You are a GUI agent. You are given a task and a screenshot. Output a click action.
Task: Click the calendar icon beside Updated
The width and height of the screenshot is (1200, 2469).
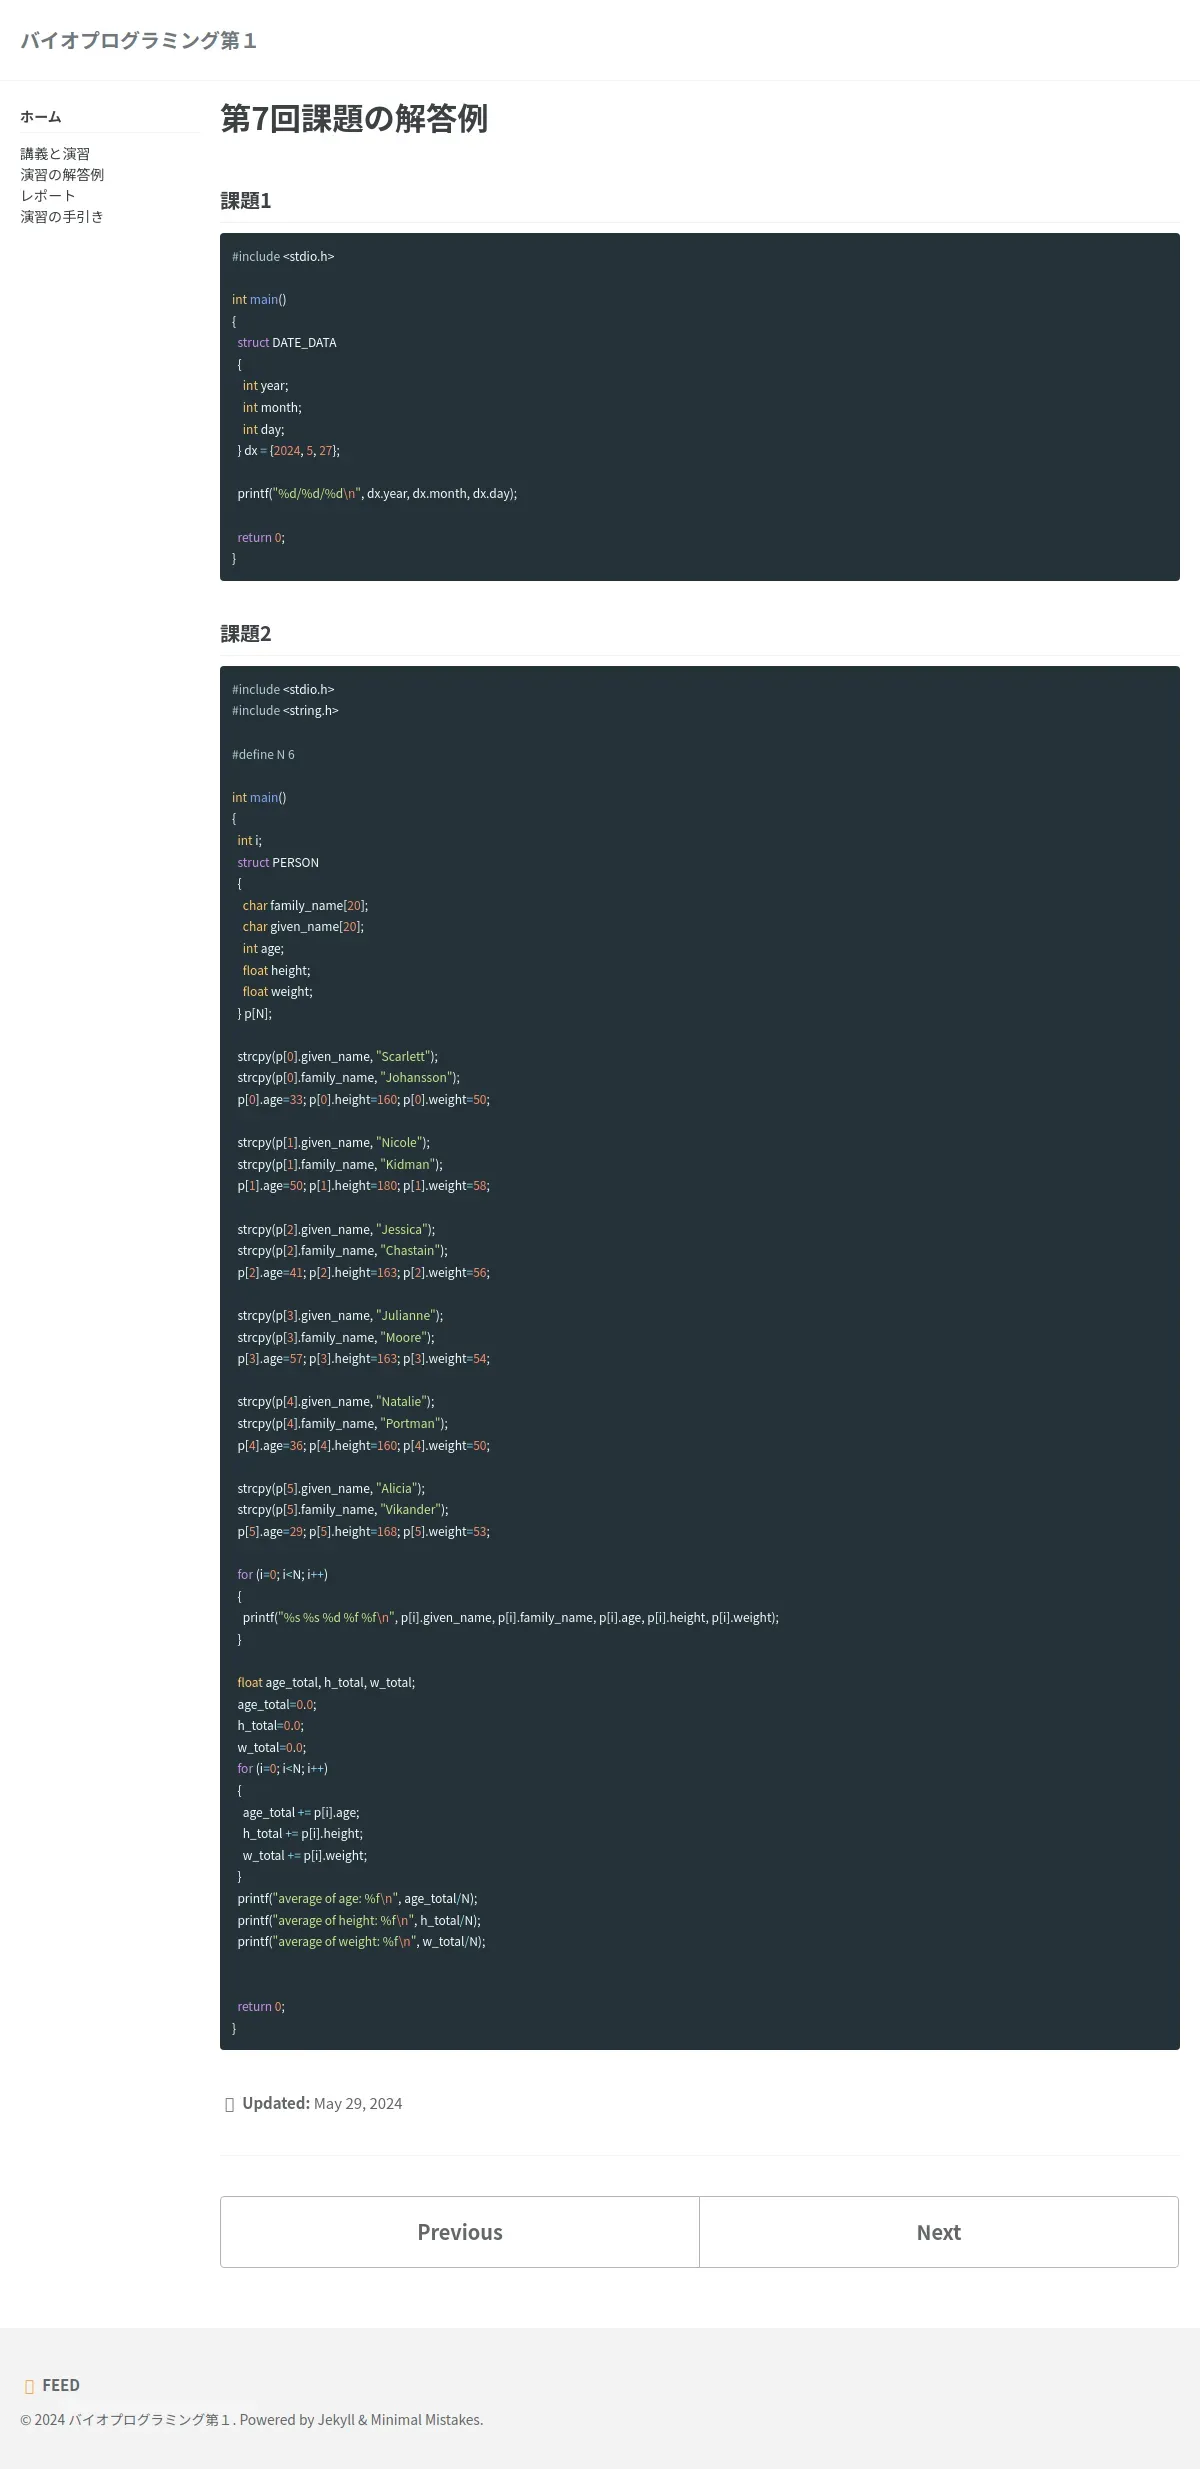click(x=230, y=2104)
